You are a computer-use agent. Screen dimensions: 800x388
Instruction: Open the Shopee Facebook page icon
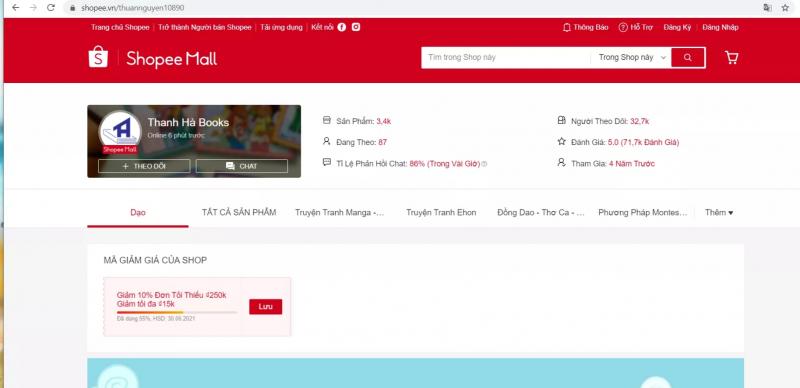tap(342, 28)
